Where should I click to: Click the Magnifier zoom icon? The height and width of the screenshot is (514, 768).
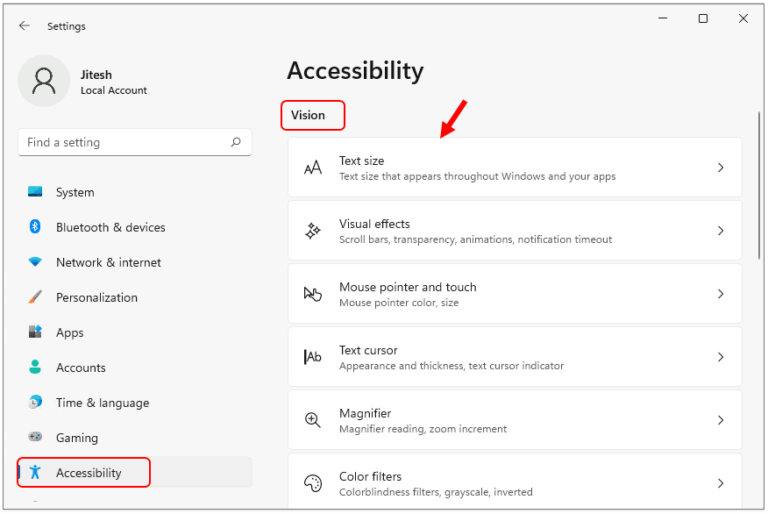click(x=313, y=420)
